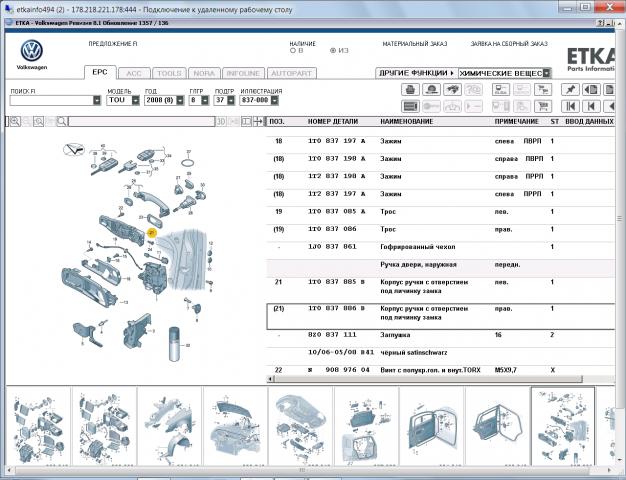Screen dimensions: 626x480
Task: Open the shopping cart icon
Action: (543, 106)
